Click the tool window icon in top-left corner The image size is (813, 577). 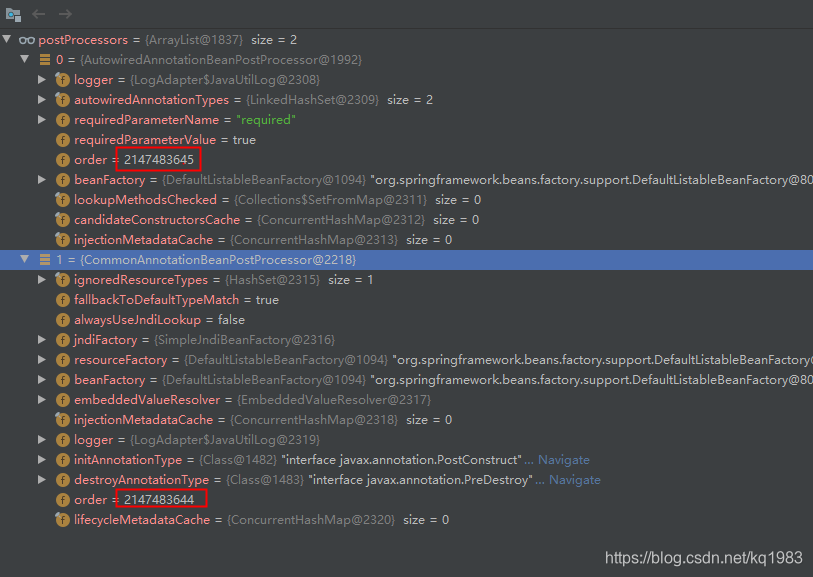(x=13, y=14)
